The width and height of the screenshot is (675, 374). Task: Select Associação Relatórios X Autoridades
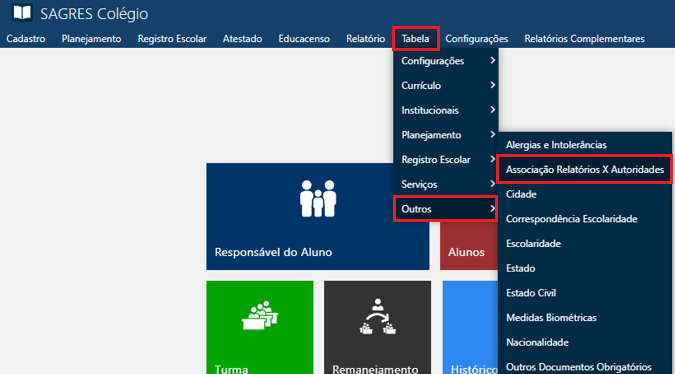pos(585,169)
